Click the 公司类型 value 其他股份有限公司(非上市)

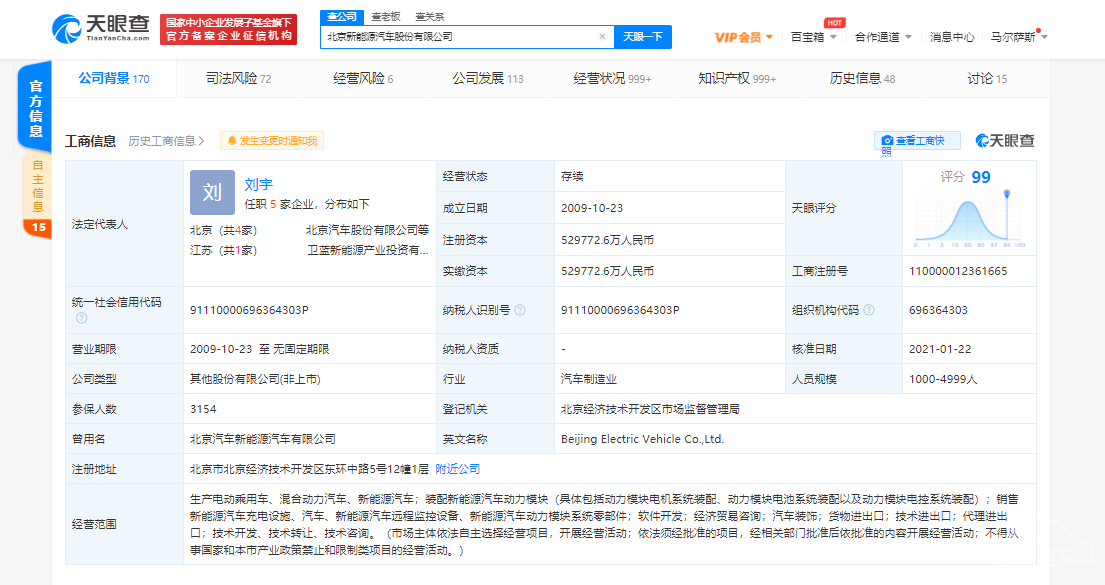coord(255,379)
